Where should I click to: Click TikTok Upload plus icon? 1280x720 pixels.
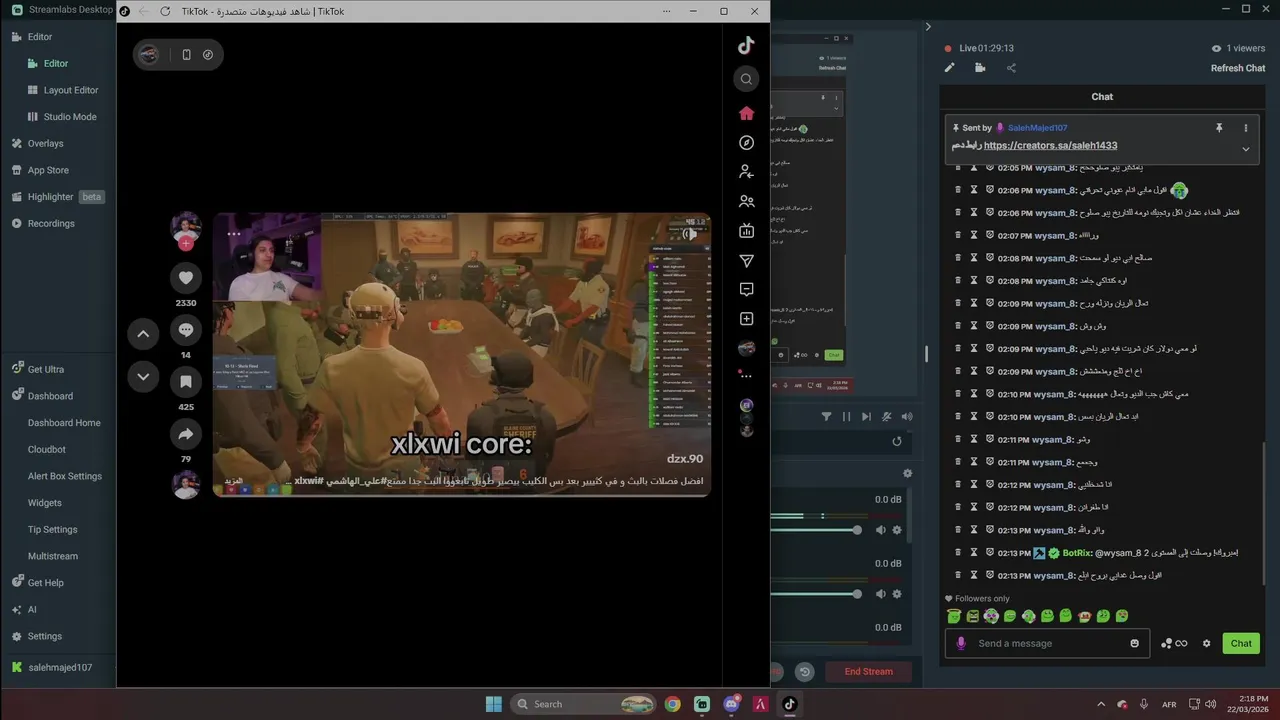[x=746, y=319]
